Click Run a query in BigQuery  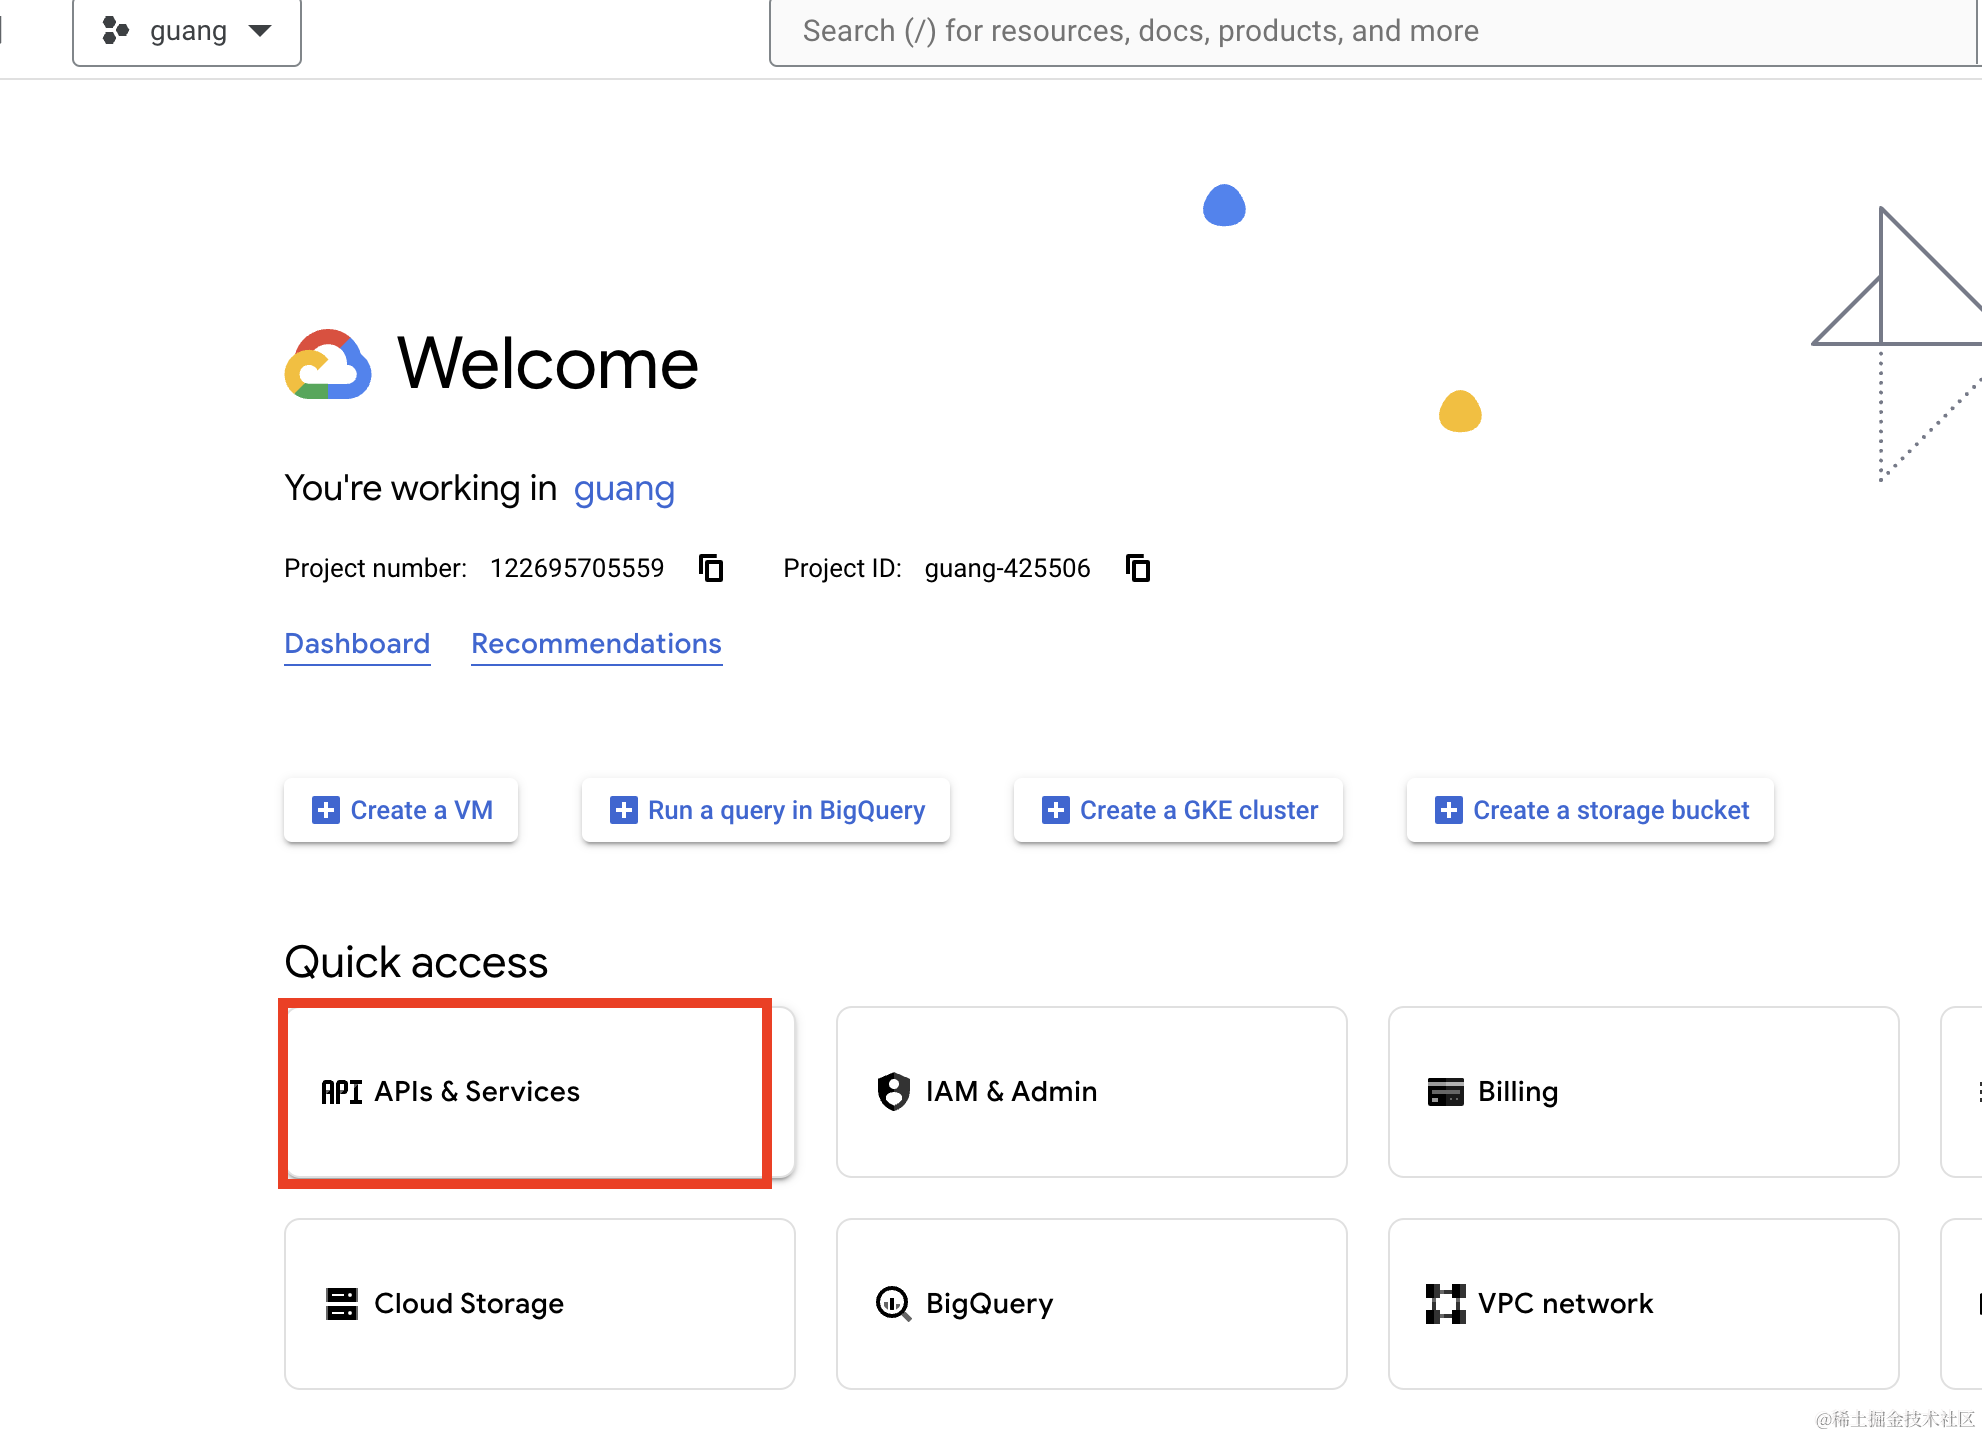tap(766, 810)
